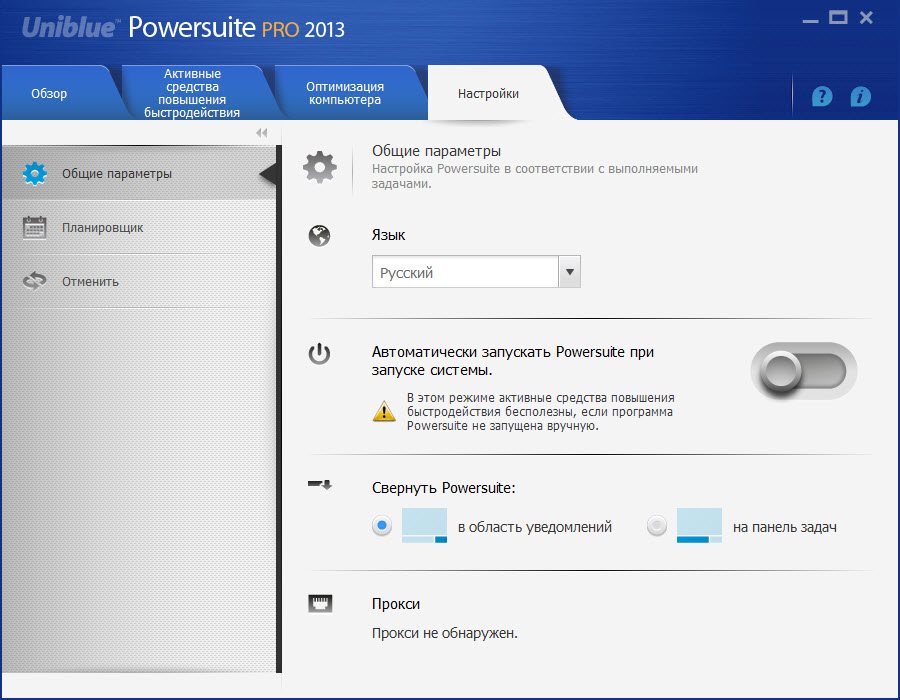Open the info "i" icon
900x700 pixels.
[x=860, y=96]
